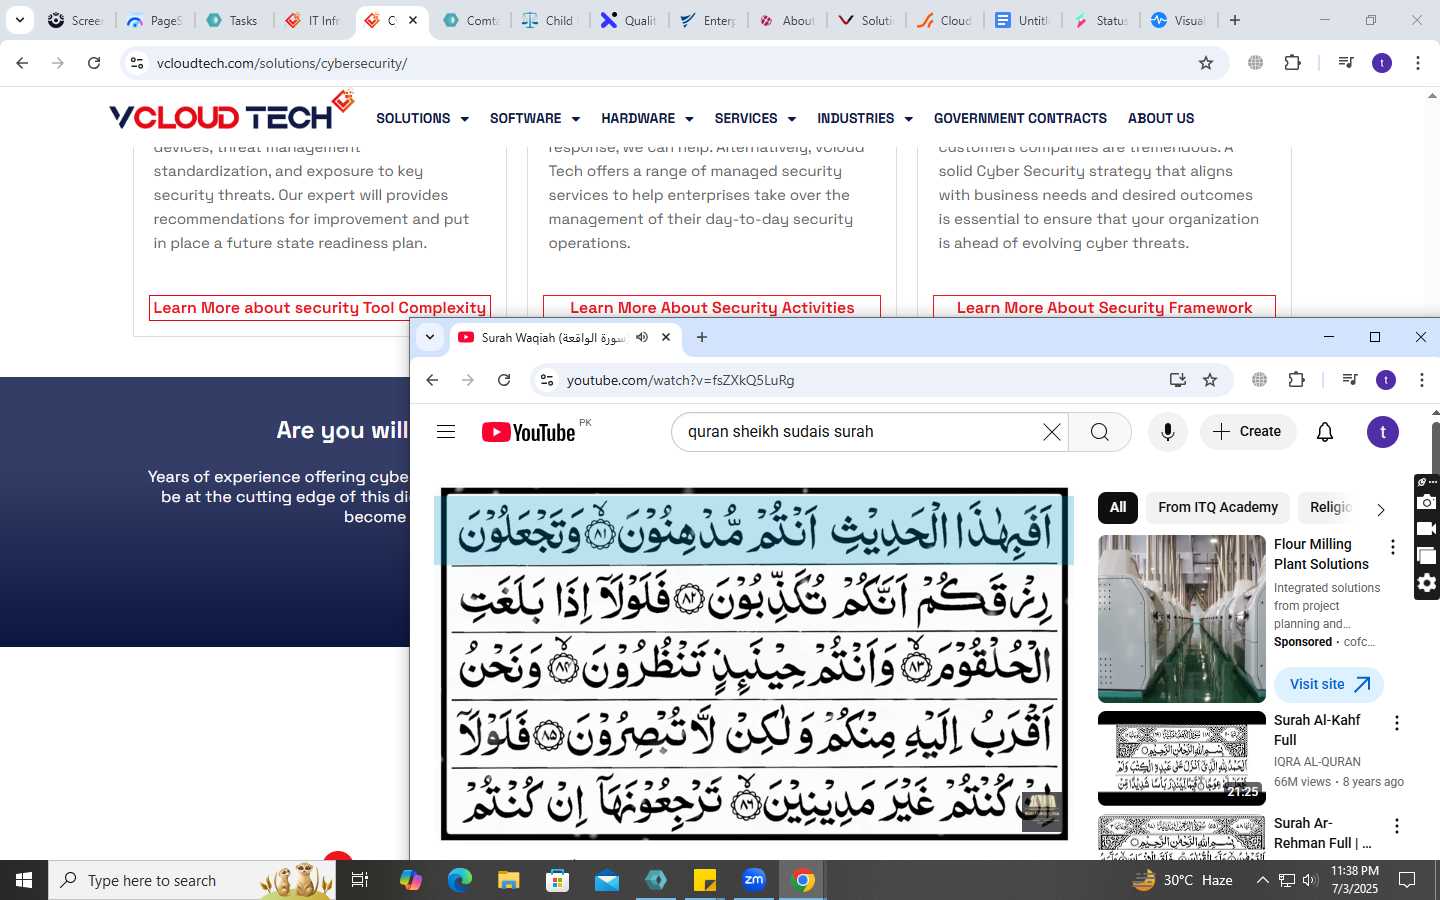Open More options for Surah Al-Kahf video

(1396, 723)
